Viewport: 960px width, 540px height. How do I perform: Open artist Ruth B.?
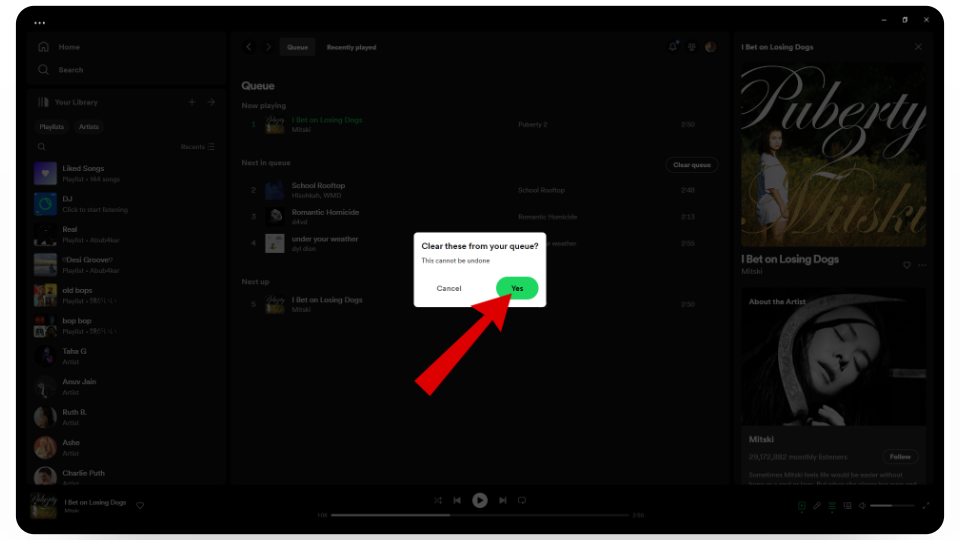click(126, 418)
